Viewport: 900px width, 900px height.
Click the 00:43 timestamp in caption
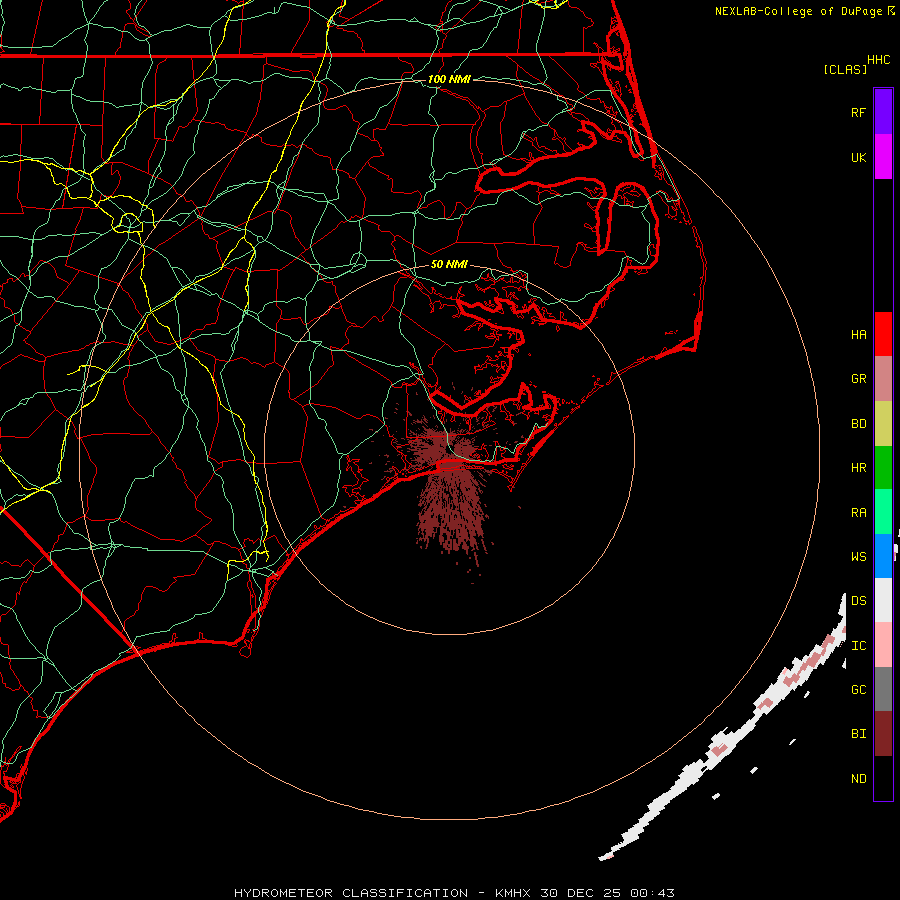[x=652, y=893]
